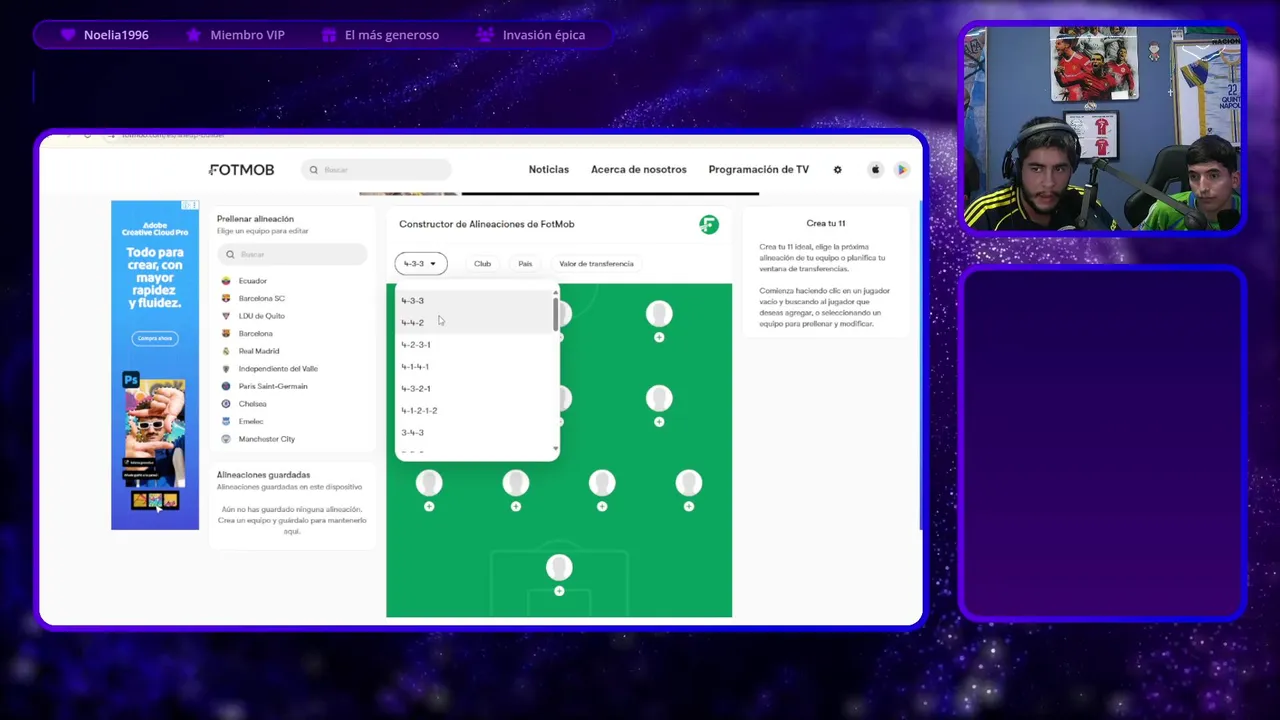
Task: Open the settings gear in the header
Action: click(x=838, y=170)
